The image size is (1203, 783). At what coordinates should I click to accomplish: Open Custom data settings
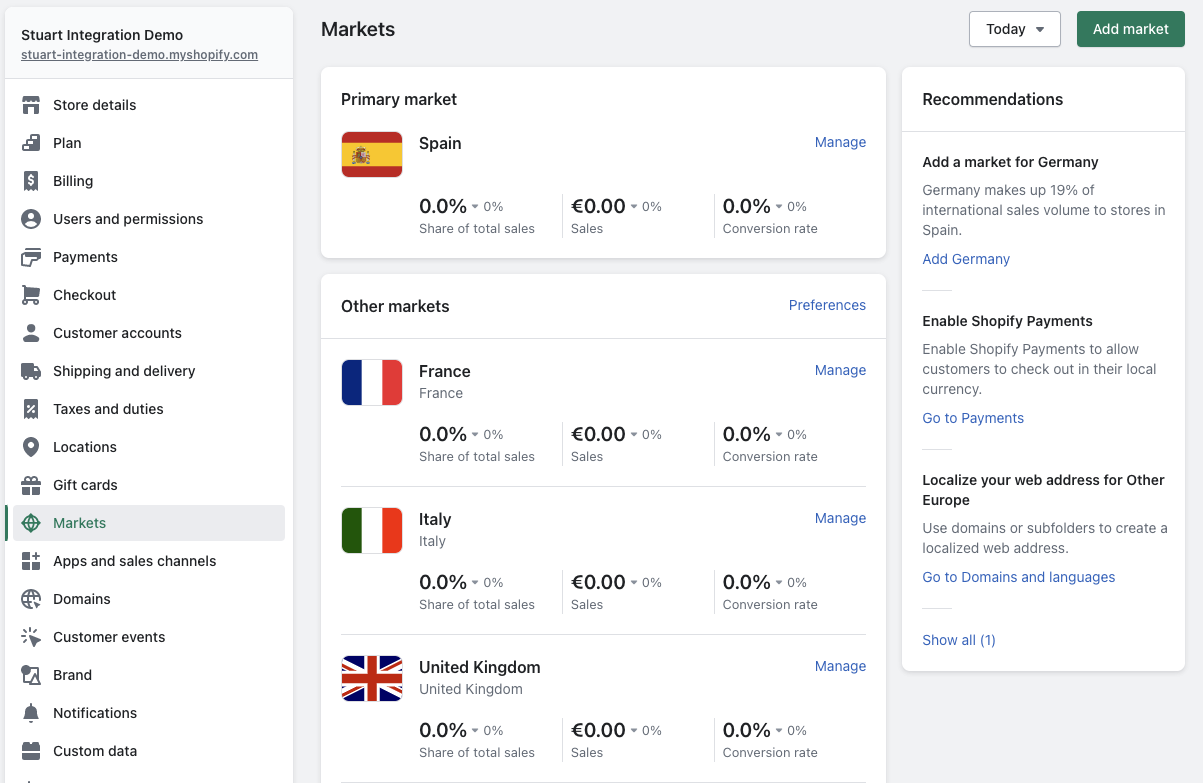[149, 751]
